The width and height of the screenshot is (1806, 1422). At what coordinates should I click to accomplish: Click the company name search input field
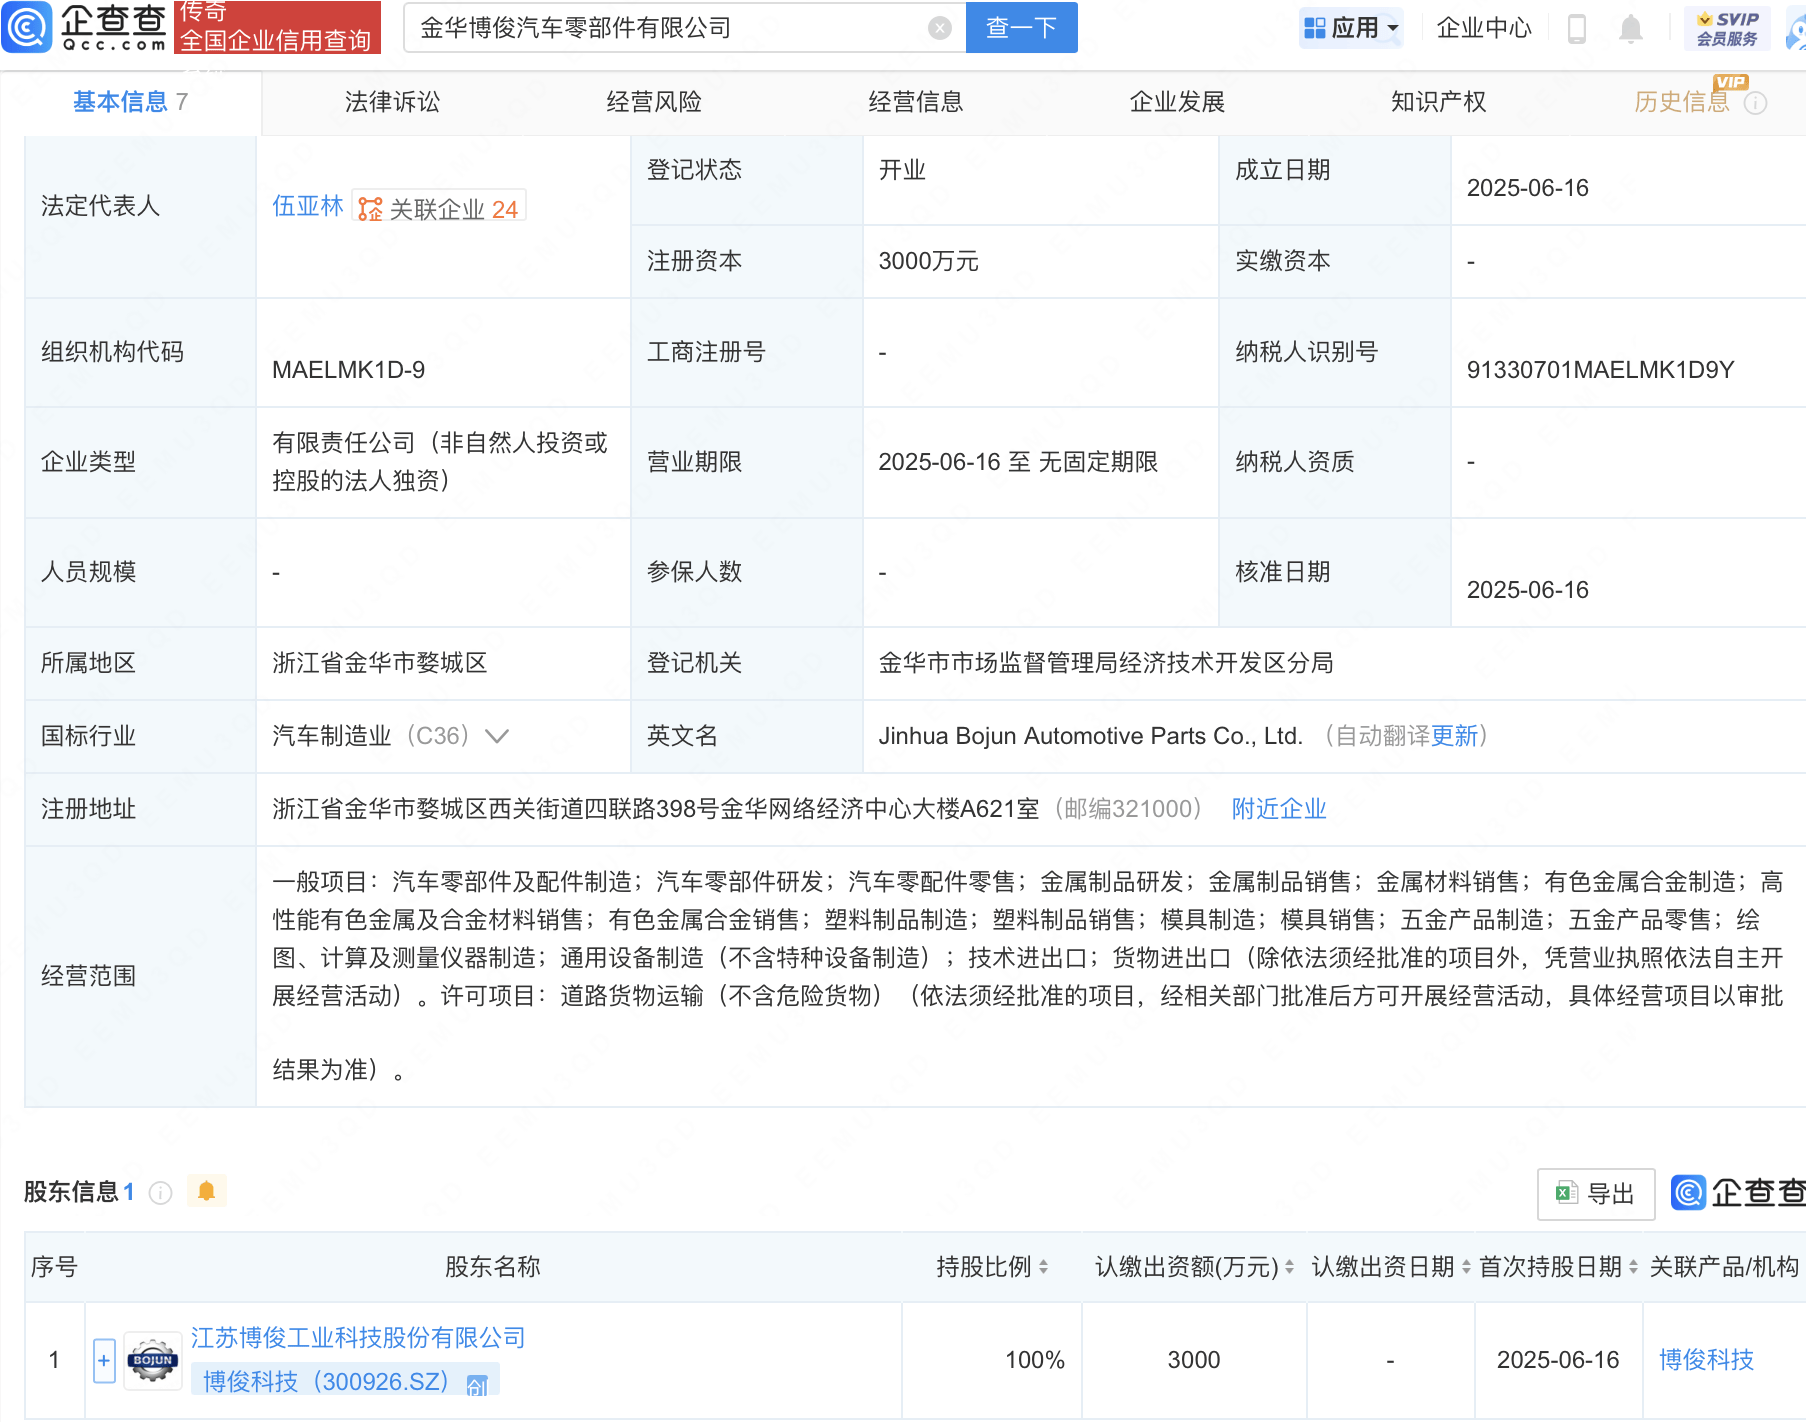(670, 28)
